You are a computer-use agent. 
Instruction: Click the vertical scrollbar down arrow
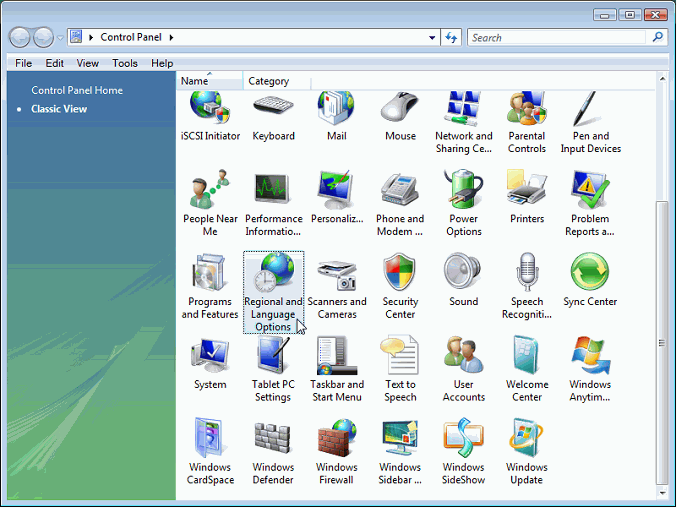click(662, 493)
